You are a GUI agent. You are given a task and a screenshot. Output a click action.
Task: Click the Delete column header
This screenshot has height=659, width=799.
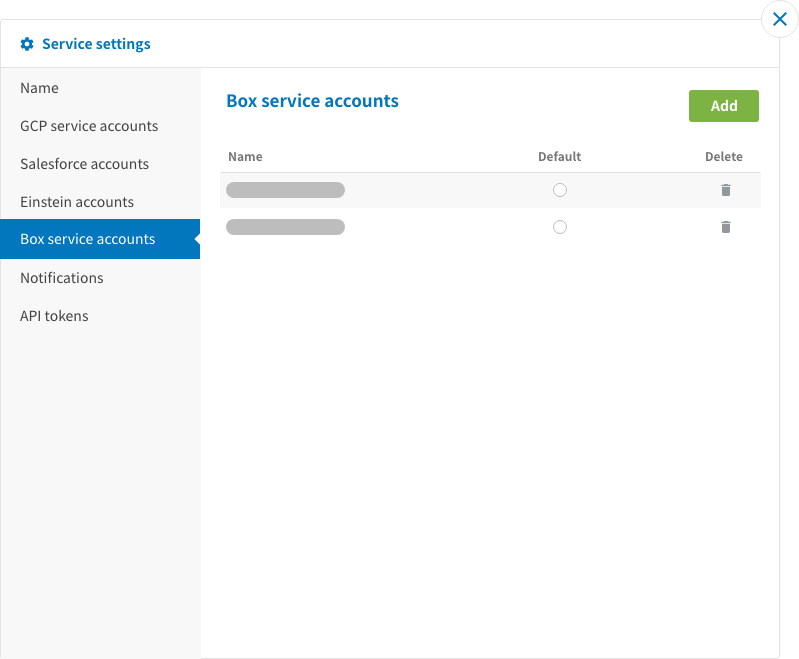pyautogui.click(x=724, y=156)
